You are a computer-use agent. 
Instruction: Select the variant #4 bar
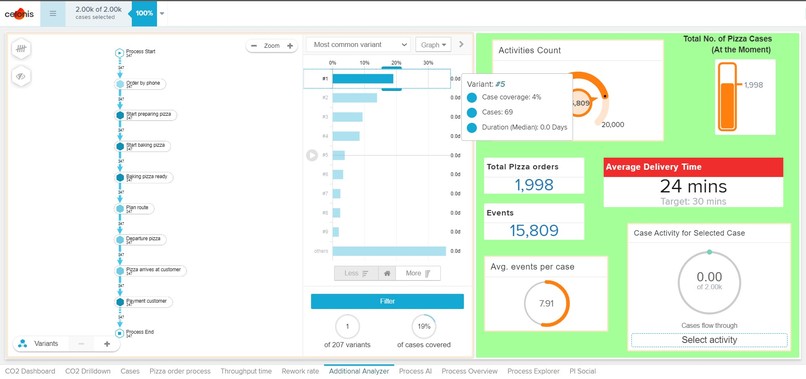(346, 136)
